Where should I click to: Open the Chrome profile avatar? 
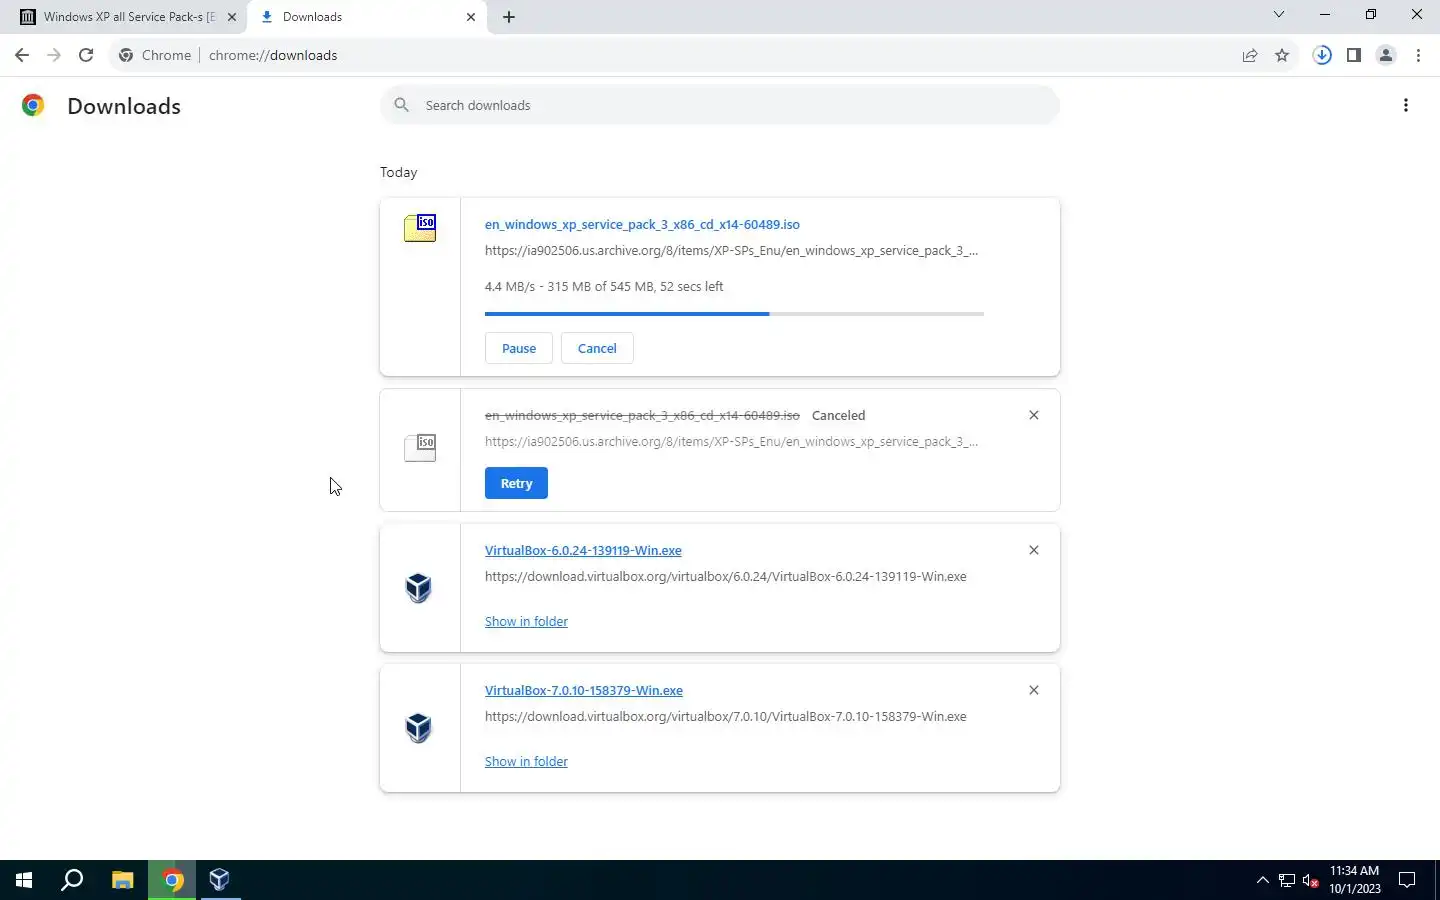[1386, 55]
